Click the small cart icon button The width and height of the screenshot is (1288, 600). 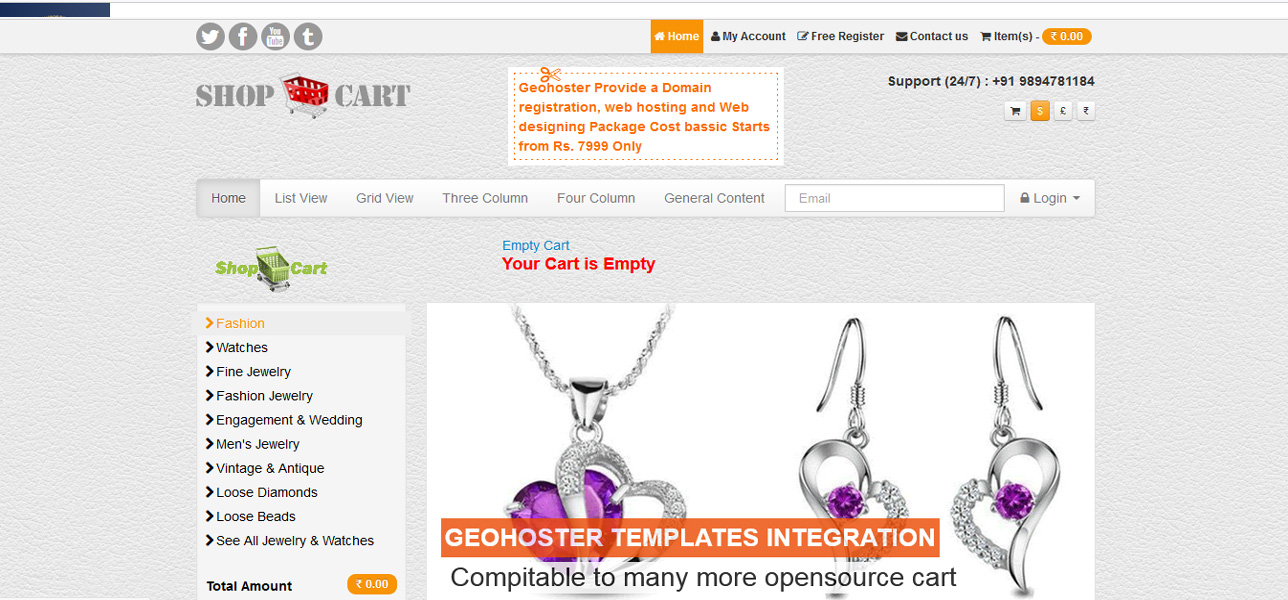[x=1015, y=111]
